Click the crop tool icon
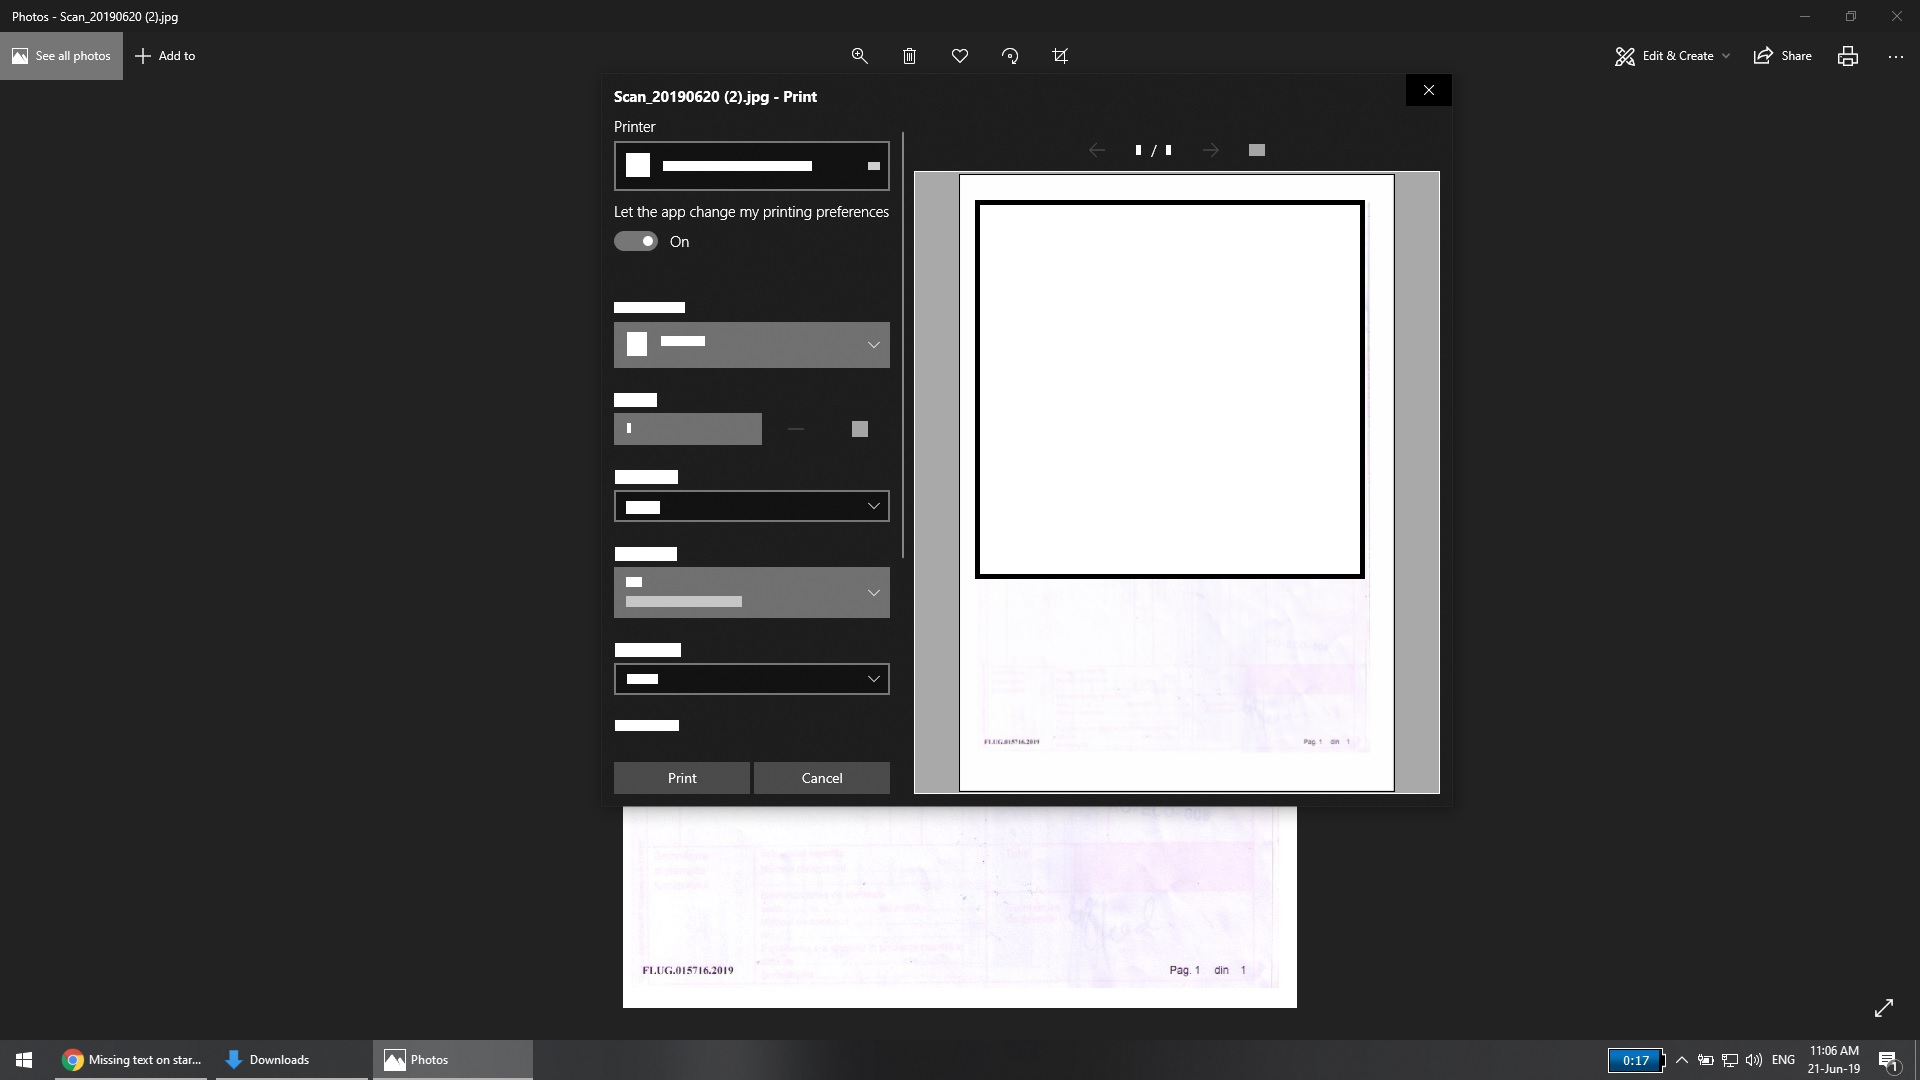 (x=1060, y=56)
